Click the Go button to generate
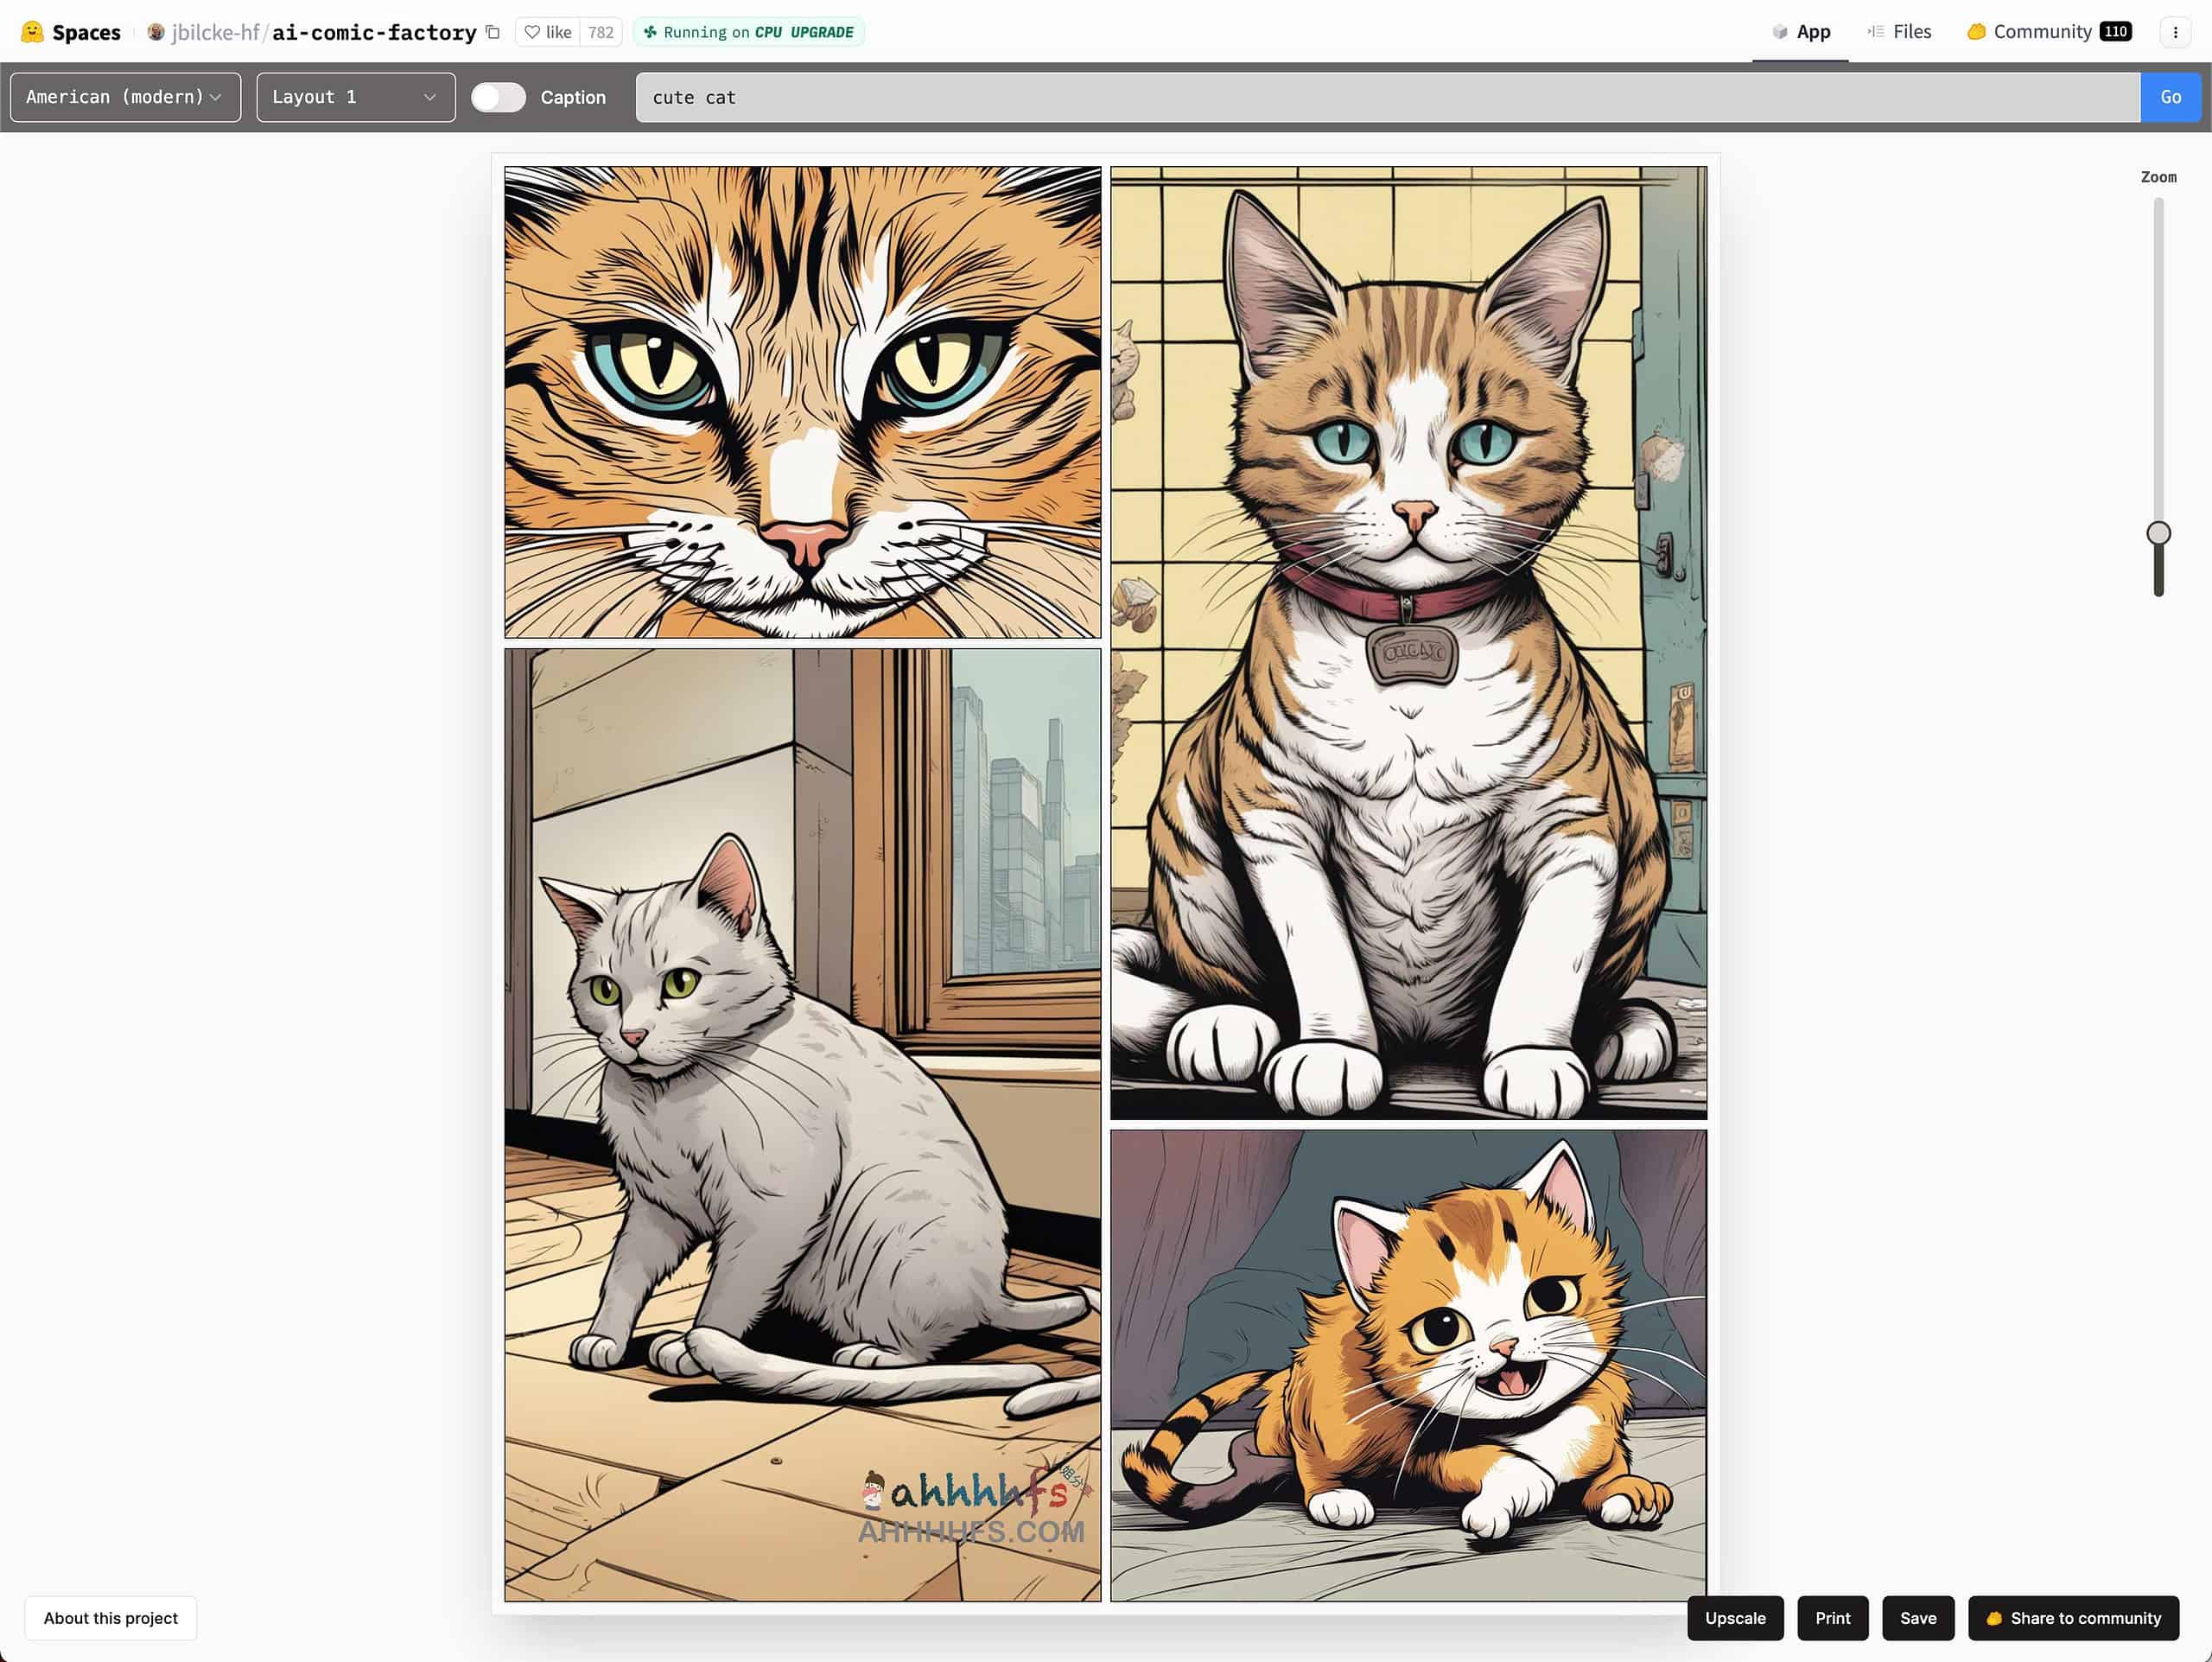The height and width of the screenshot is (1662, 2212). click(x=2171, y=96)
